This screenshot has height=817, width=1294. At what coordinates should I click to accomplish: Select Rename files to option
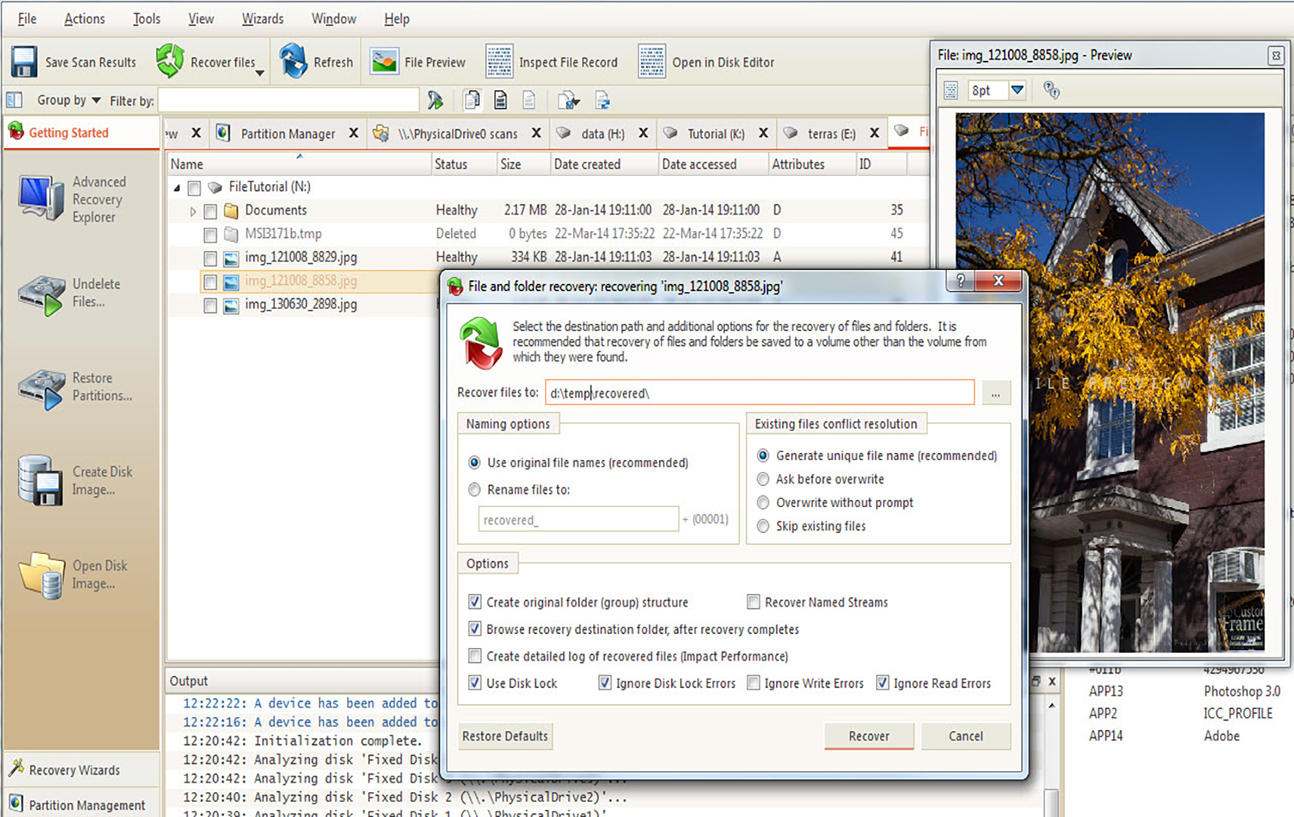point(475,490)
